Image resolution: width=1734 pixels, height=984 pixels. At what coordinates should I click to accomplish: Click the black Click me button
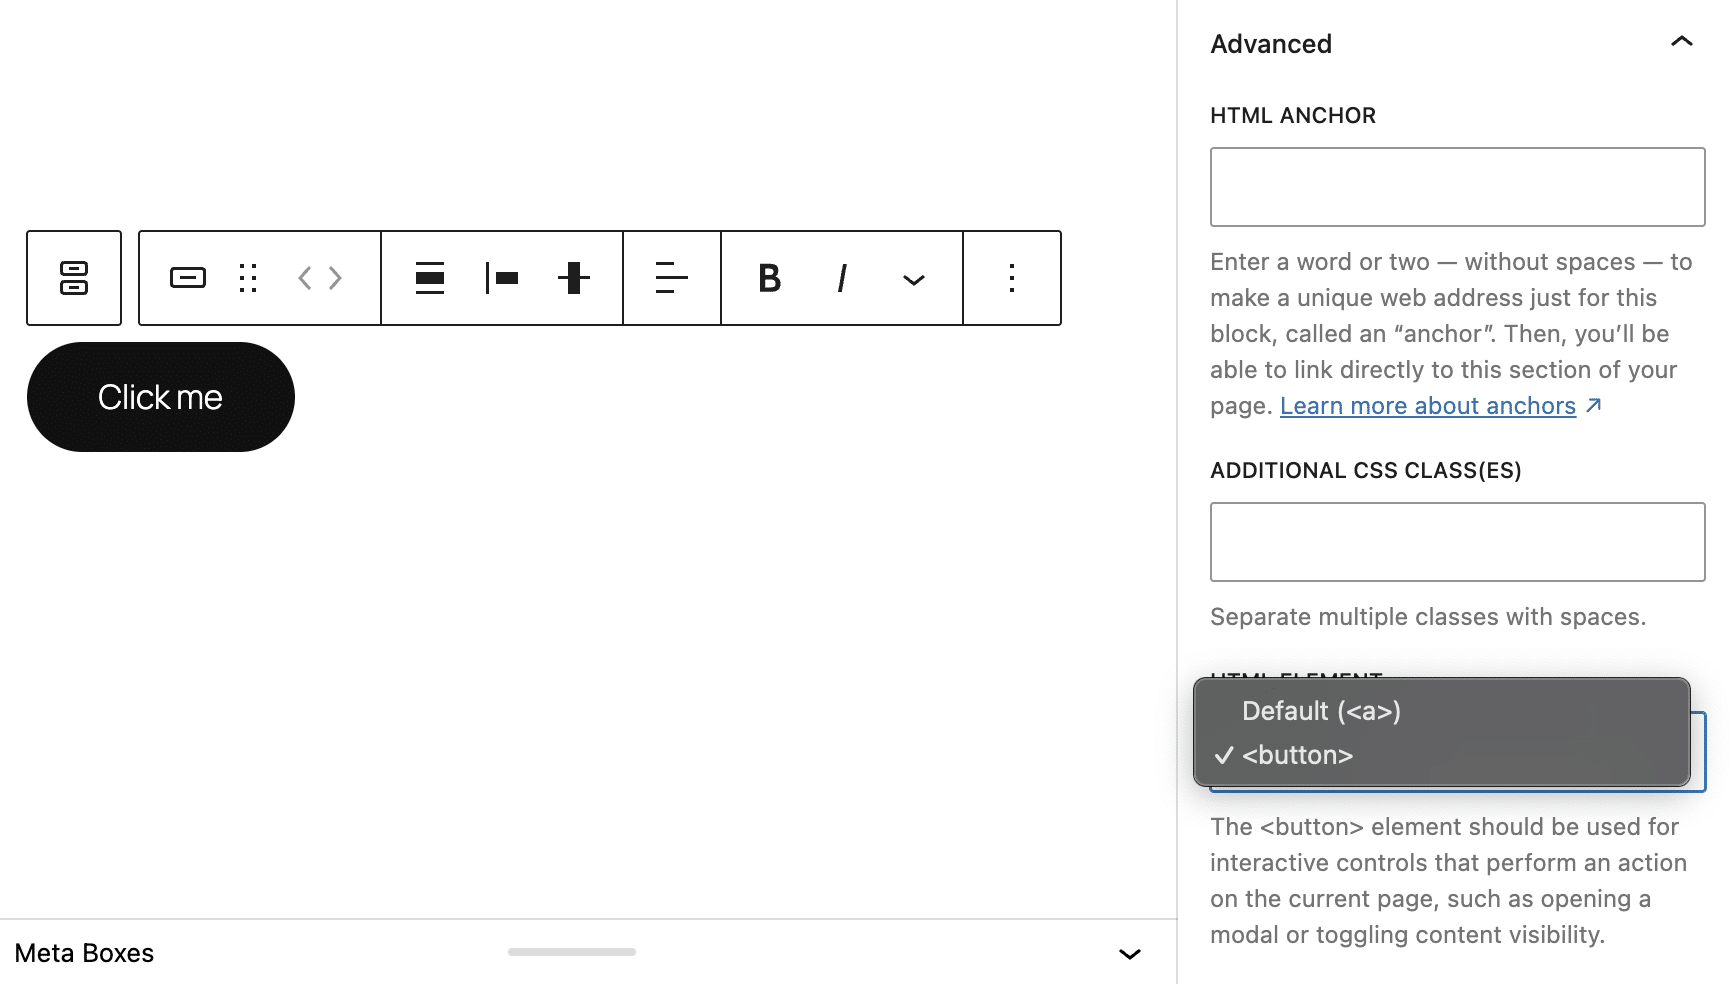(x=160, y=396)
